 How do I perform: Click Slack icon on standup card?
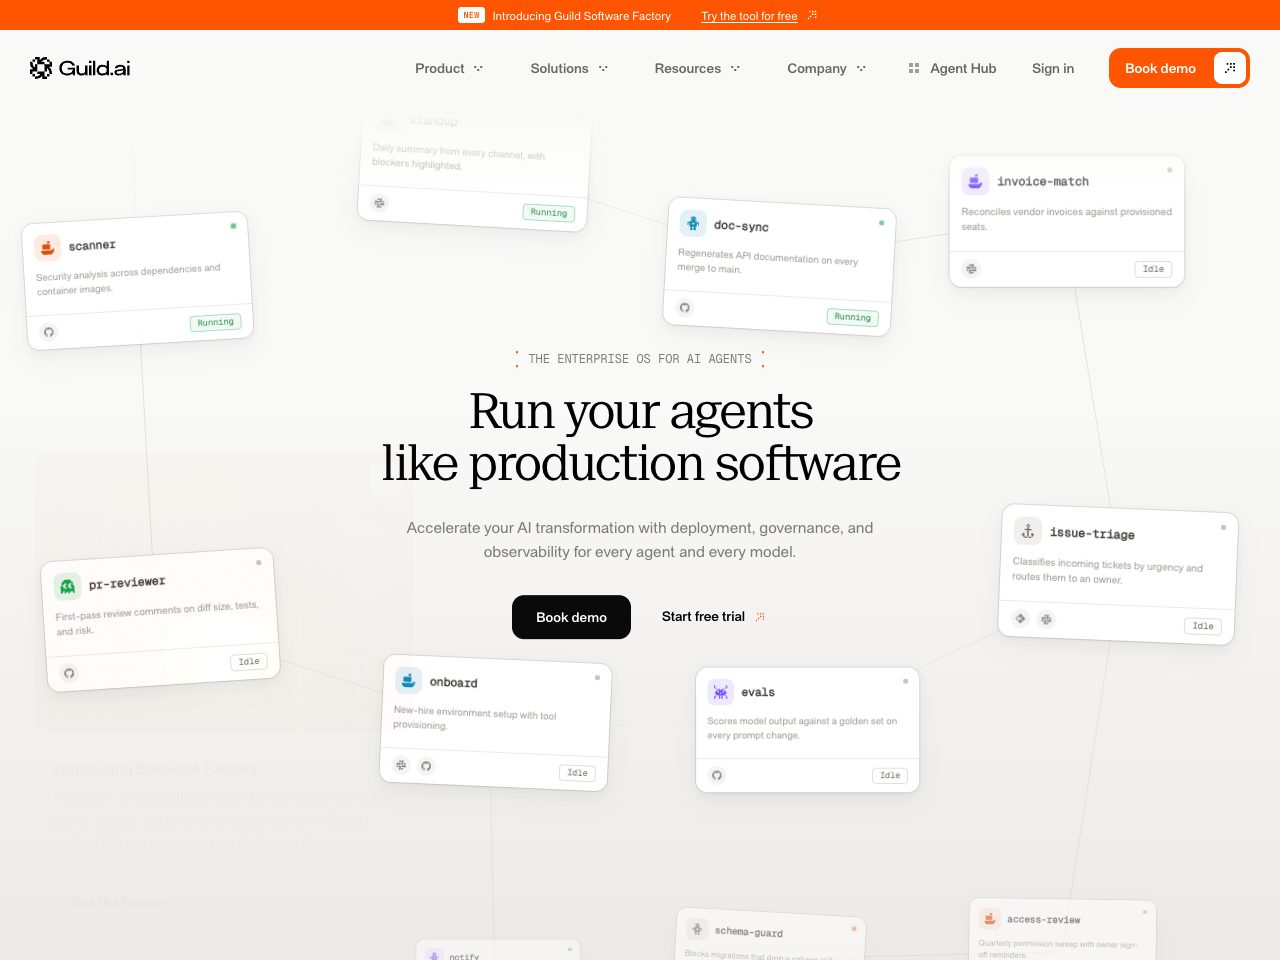pos(379,203)
